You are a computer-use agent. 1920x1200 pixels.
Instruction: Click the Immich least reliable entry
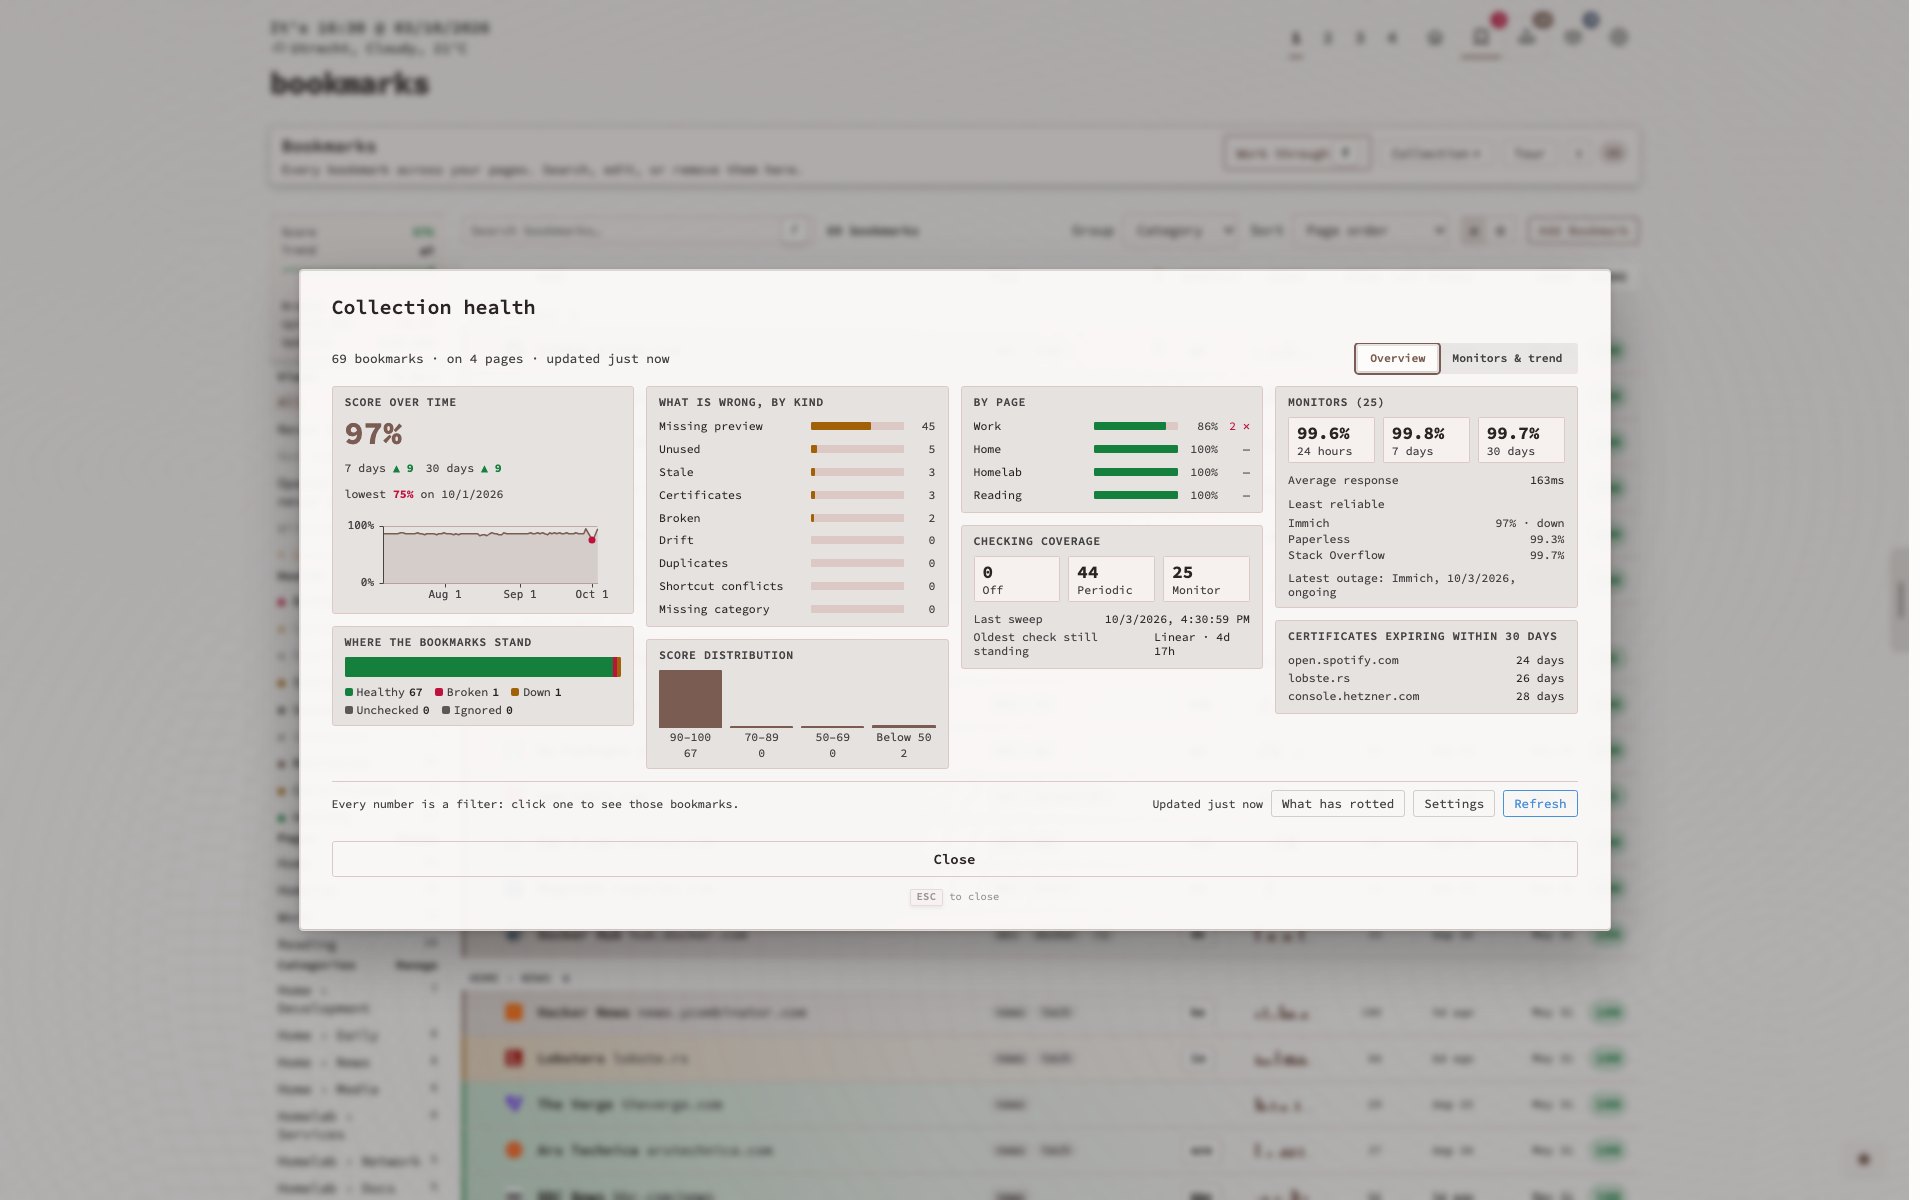(x=1425, y=523)
